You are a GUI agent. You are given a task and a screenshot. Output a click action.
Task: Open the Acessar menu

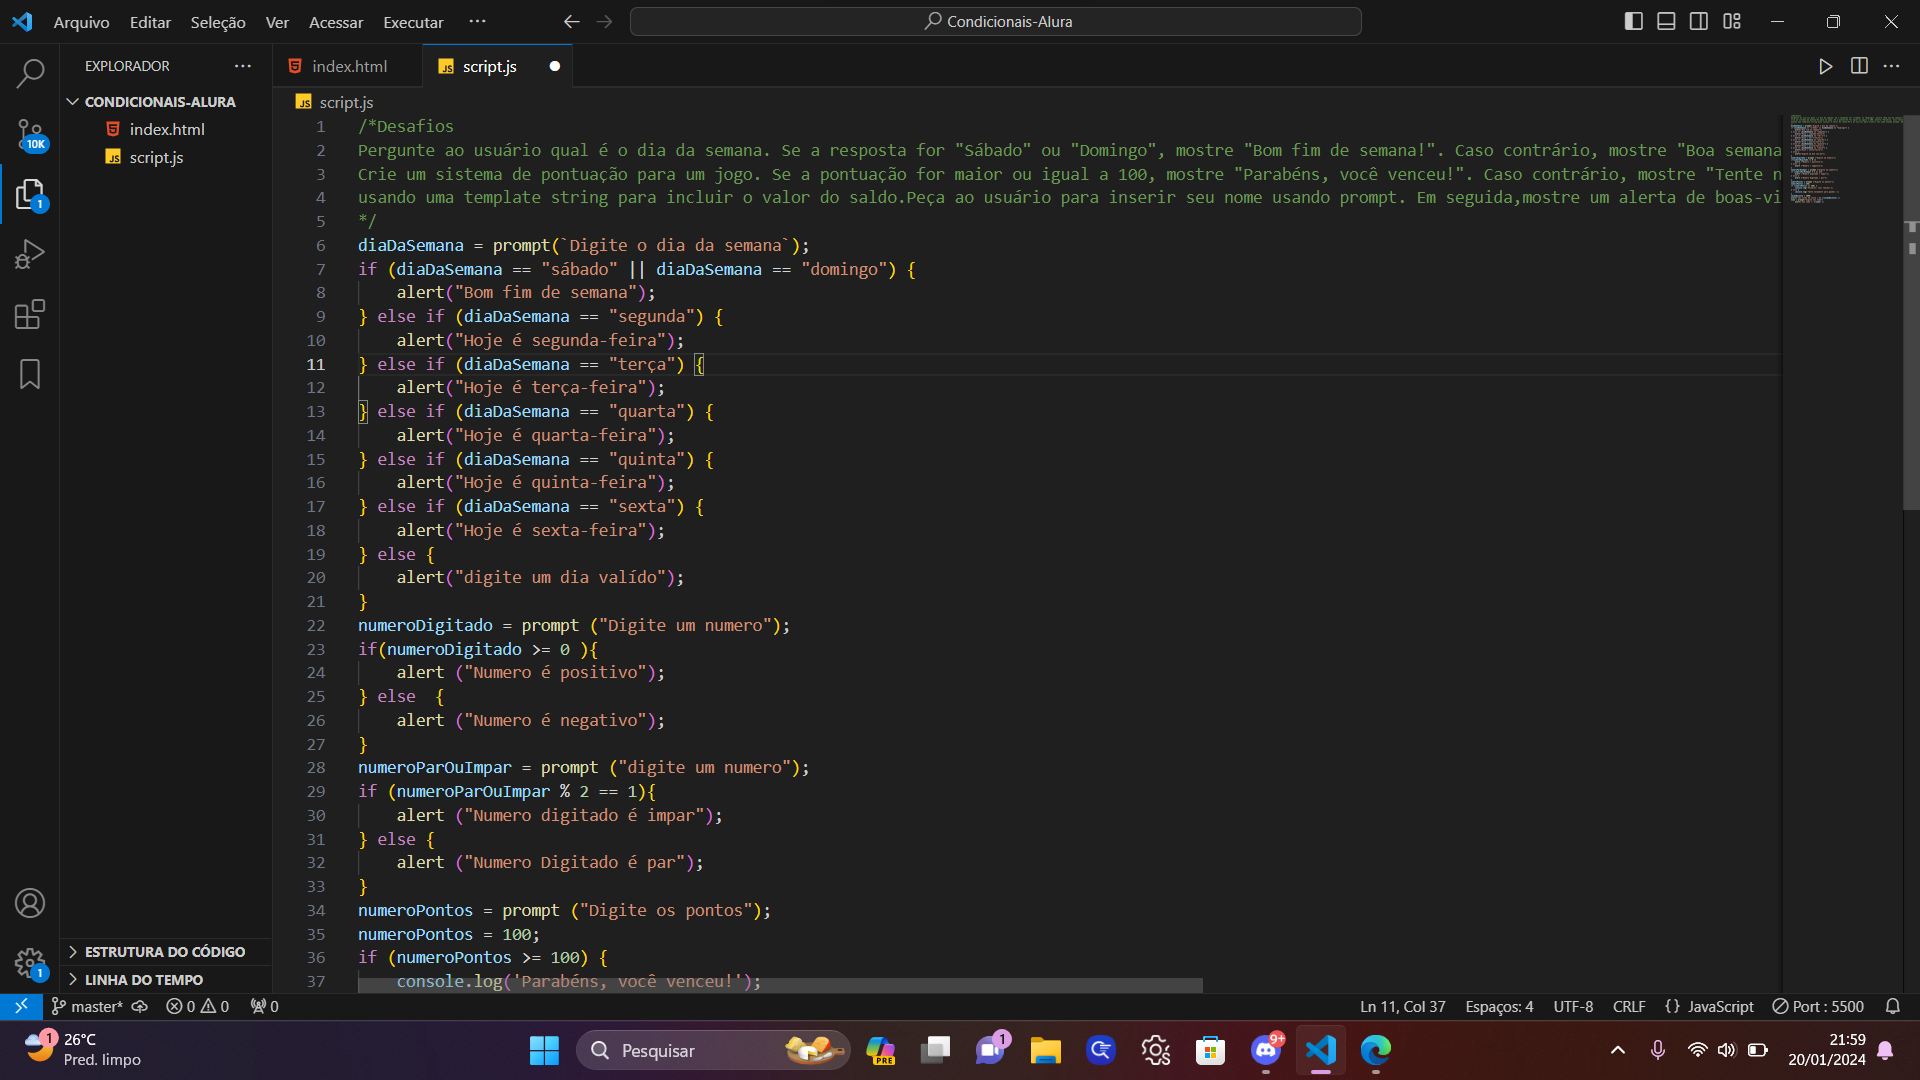(336, 22)
